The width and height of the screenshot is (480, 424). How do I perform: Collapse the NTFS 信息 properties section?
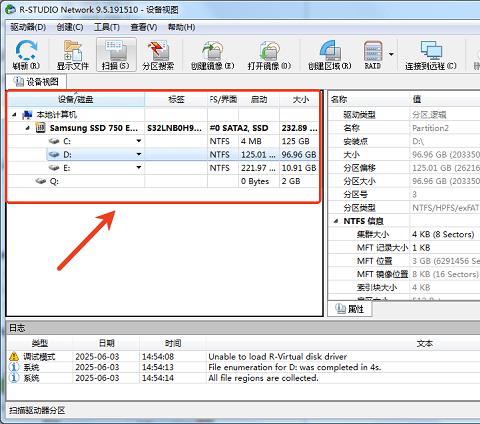point(337,221)
